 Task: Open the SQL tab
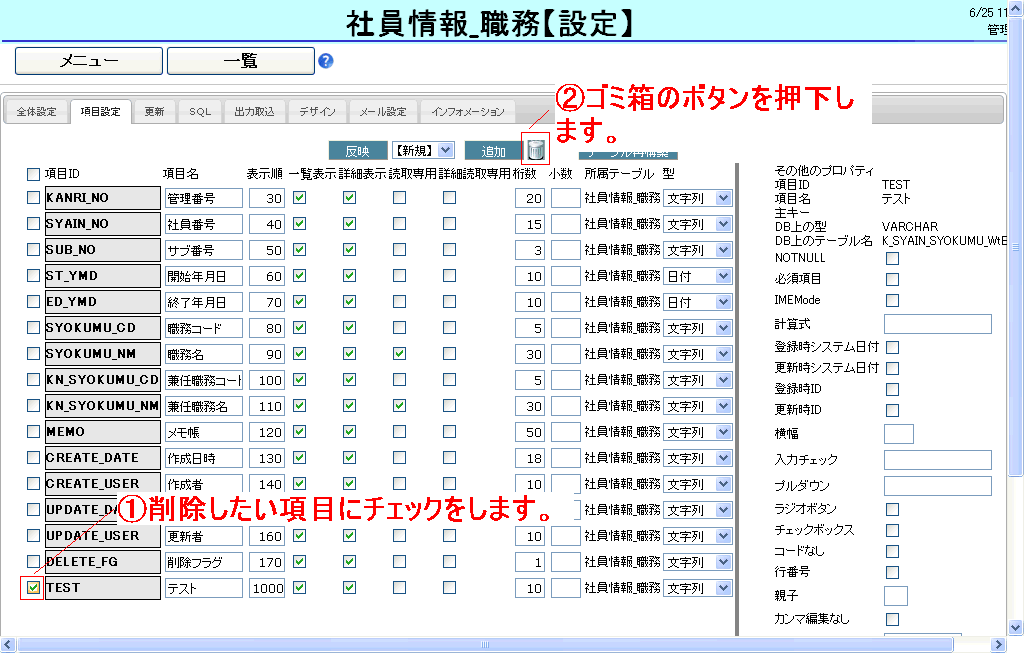pos(200,112)
